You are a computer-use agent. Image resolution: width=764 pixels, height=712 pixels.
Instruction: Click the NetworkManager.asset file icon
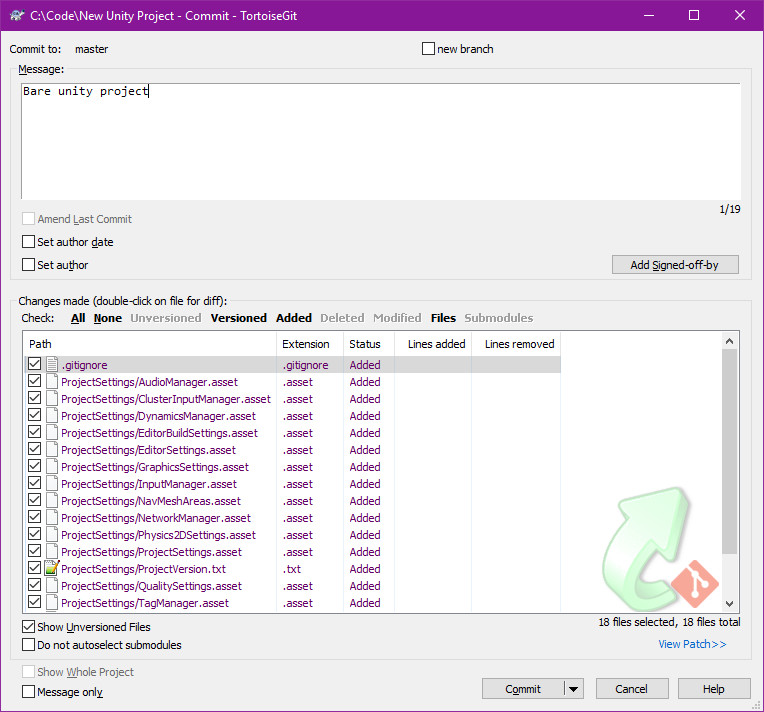52,518
